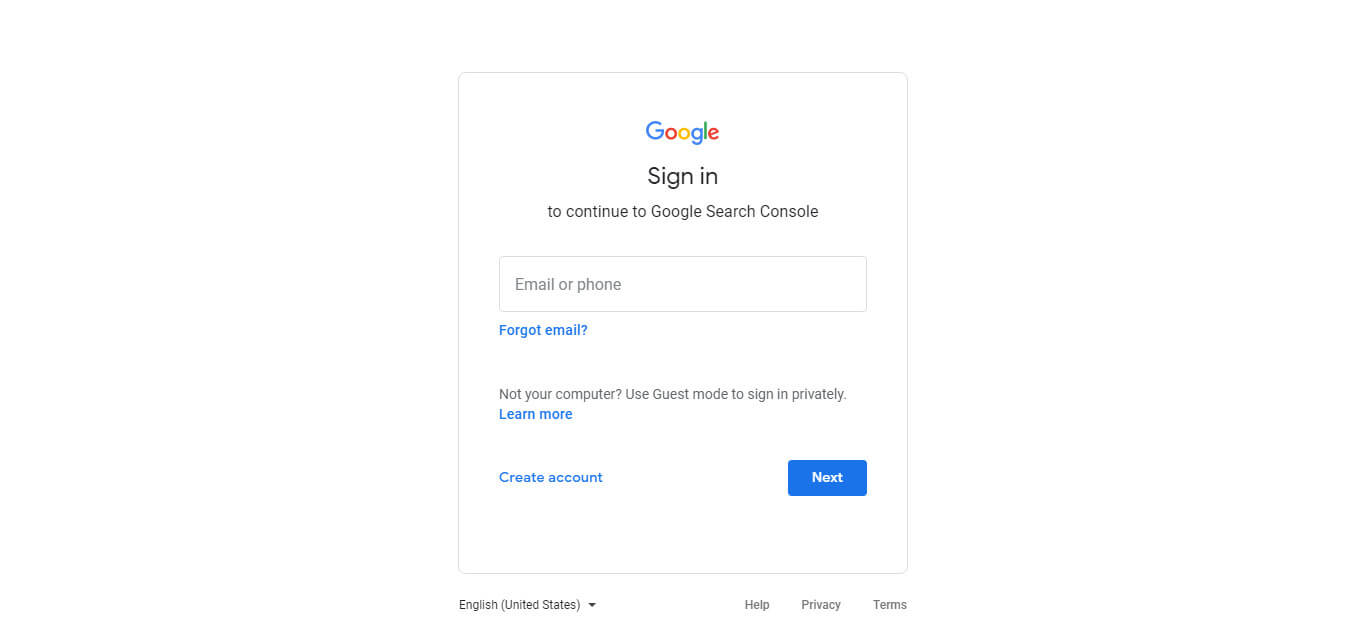The height and width of the screenshot is (631, 1365).
Task: Click the "to continue to" subtitle text
Action: point(596,212)
